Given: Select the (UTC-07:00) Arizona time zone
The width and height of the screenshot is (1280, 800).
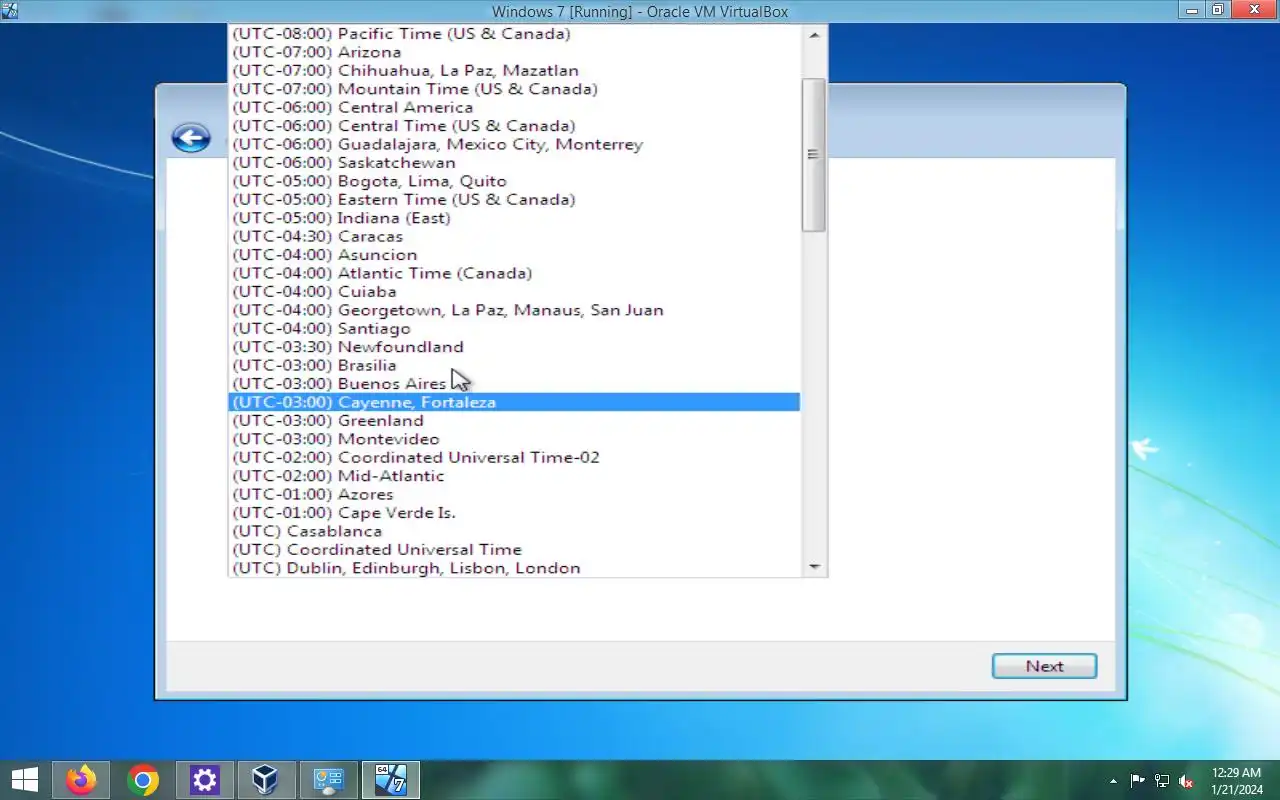Looking at the screenshot, I should pos(514,52).
